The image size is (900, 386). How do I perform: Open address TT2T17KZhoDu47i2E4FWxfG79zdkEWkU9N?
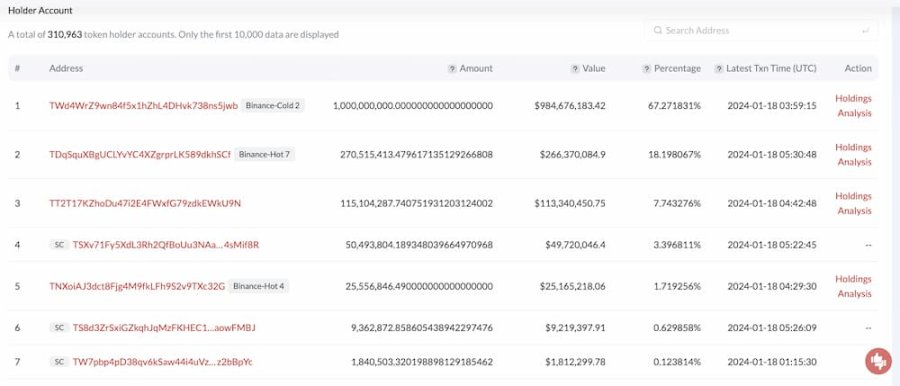pyautogui.click(x=145, y=203)
